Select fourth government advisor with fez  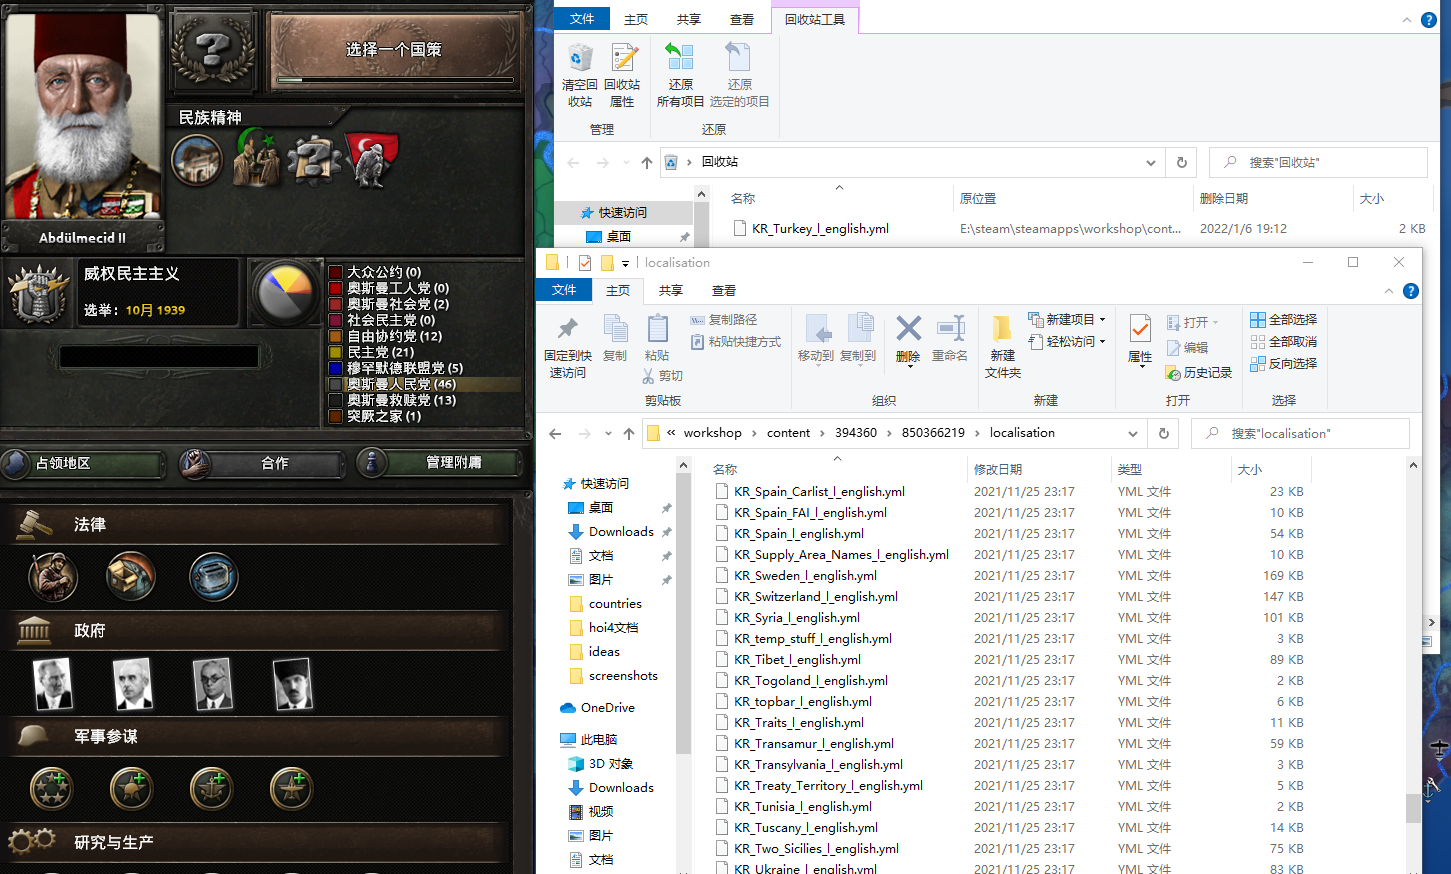click(x=293, y=684)
